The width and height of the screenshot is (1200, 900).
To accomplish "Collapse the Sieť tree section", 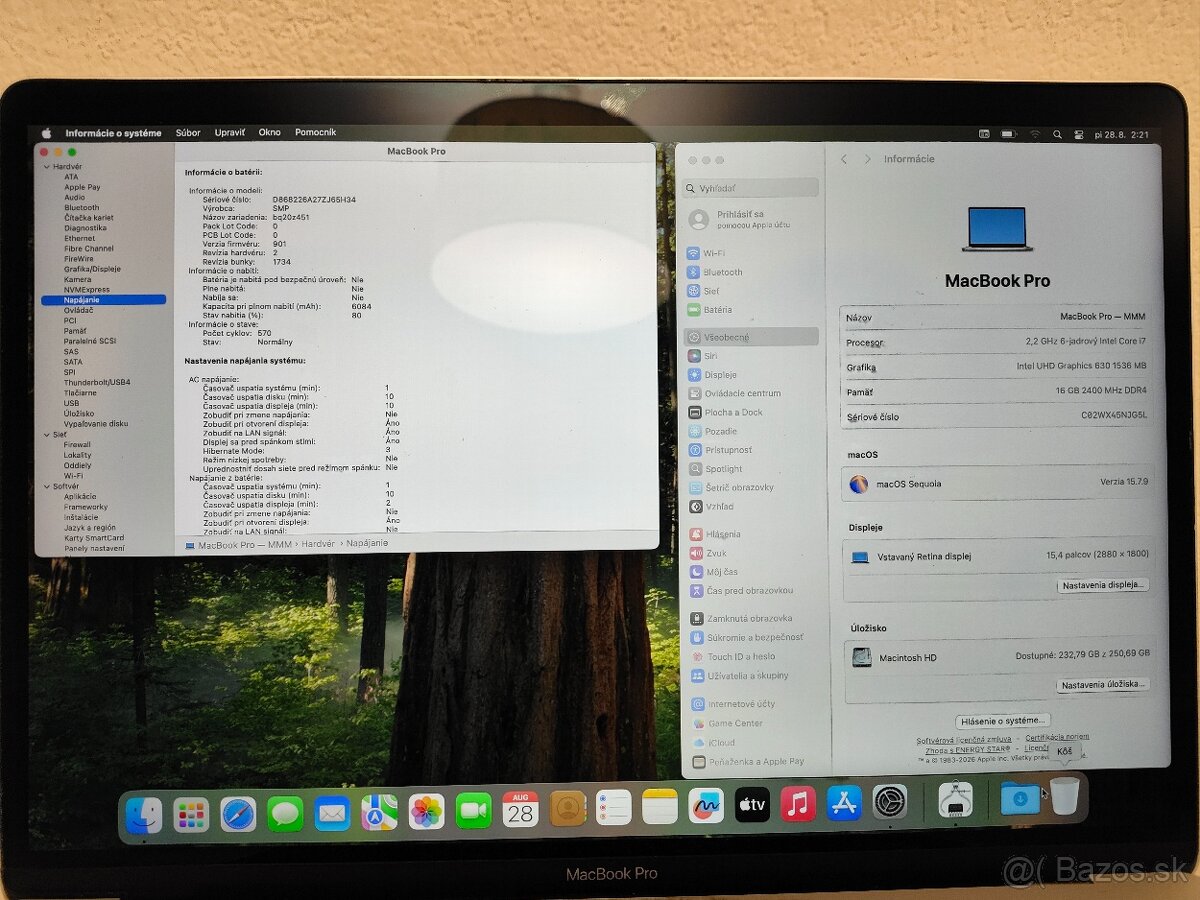I will [45, 435].
